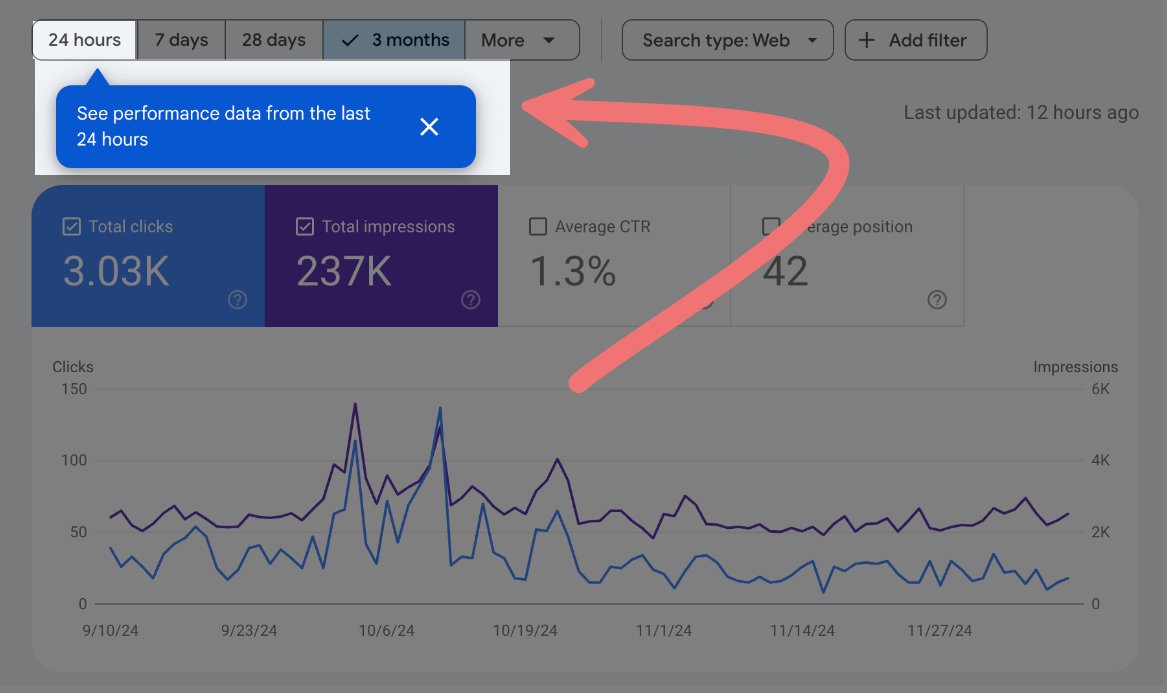This screenshot has height=693, width=1167.
Task: Click the 42 average position value
Action: click(x=785, y=271)
